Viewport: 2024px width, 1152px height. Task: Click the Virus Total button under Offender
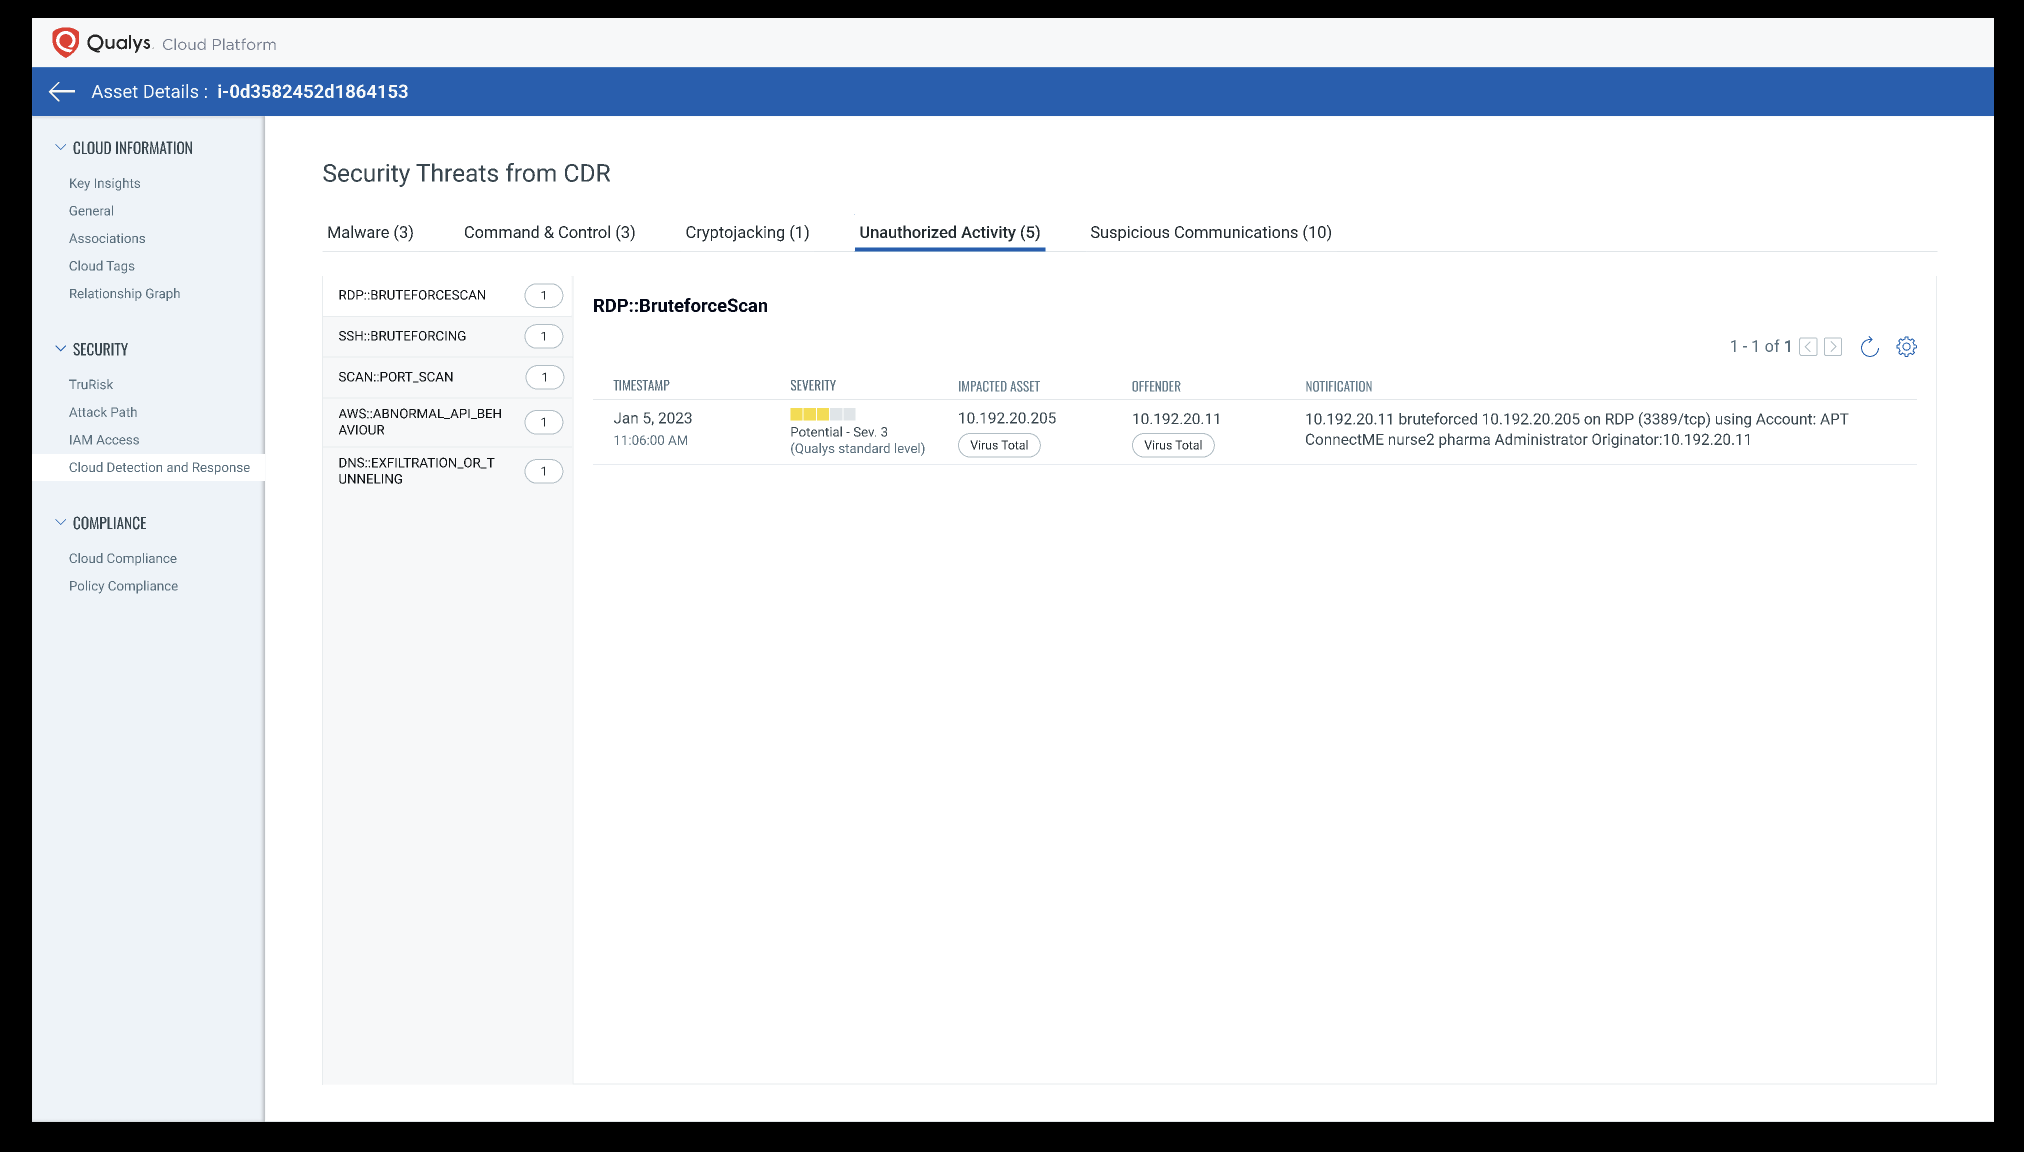click(1172, 445)
